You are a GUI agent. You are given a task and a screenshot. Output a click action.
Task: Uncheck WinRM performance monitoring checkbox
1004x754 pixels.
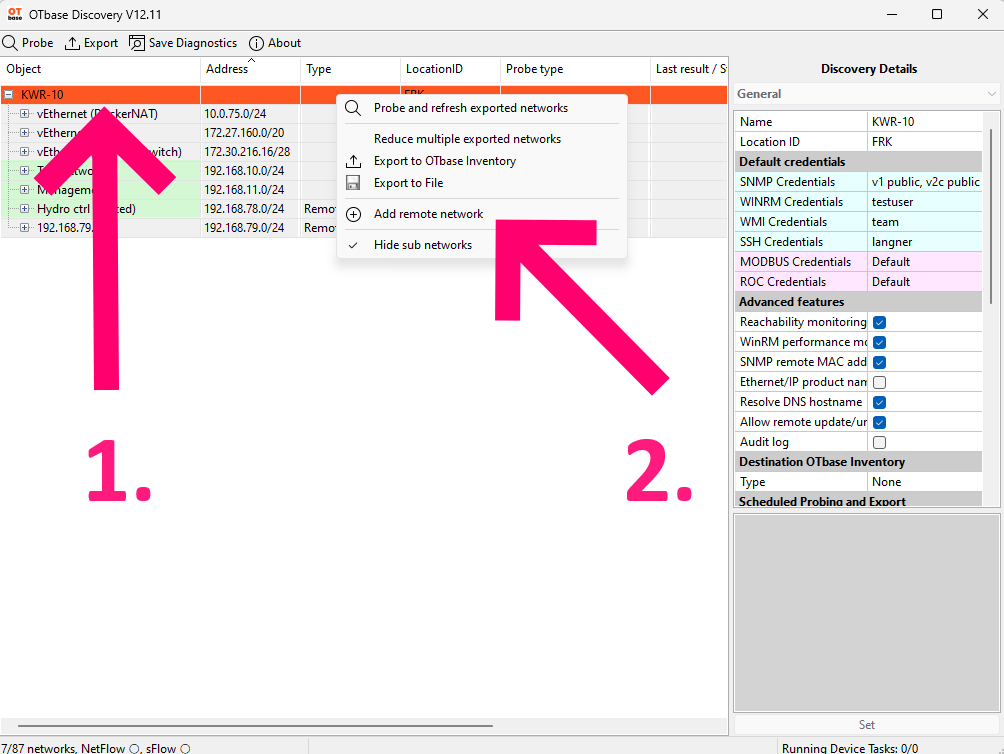click(880, 342)
